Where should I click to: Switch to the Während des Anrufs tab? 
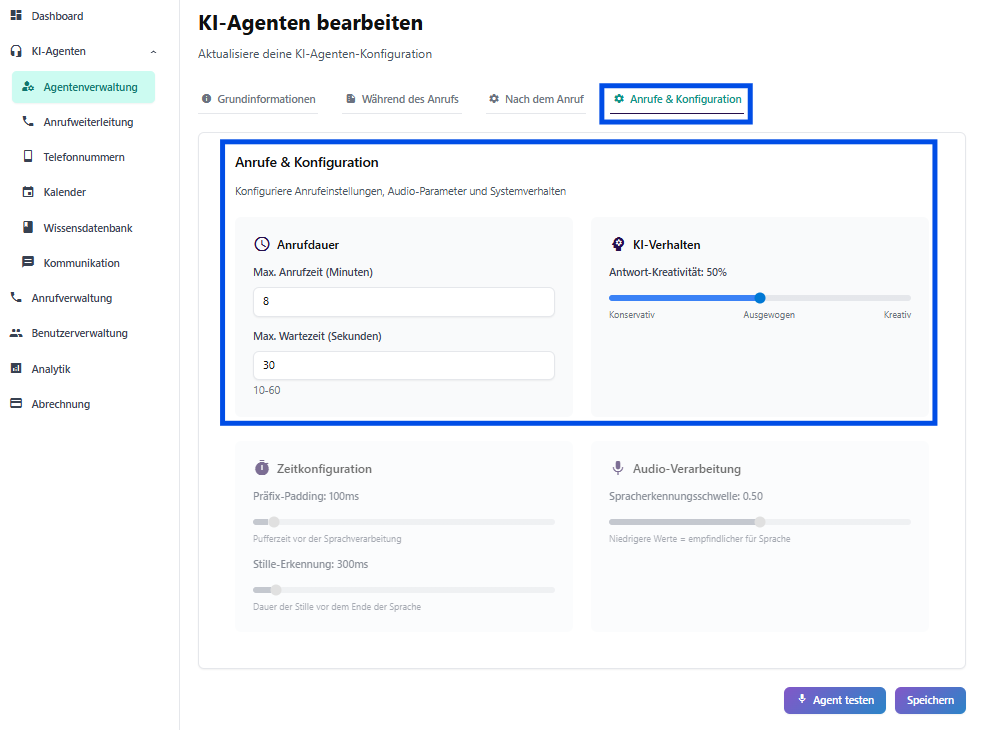(x=402, y=99)
